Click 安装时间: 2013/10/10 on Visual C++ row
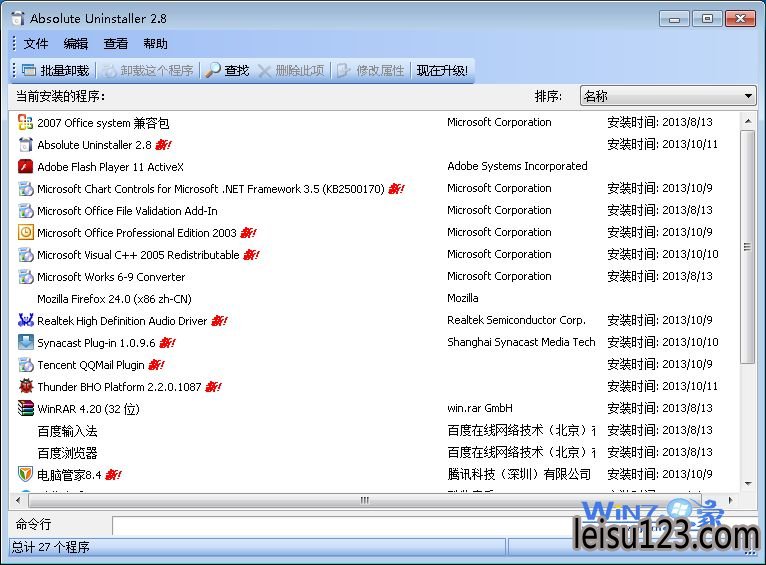 pos(663,254)
